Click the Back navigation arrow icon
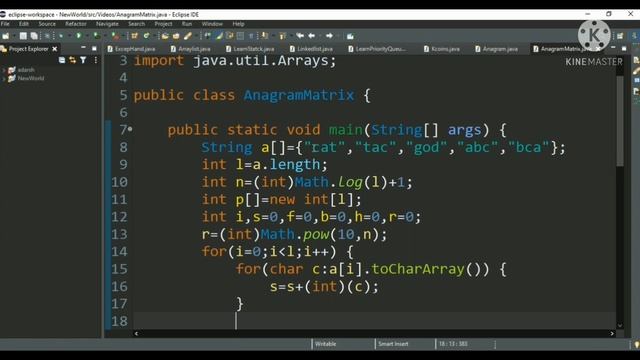Image resolution: width=640 pixels, height=360 pixels. pos(312,36)
